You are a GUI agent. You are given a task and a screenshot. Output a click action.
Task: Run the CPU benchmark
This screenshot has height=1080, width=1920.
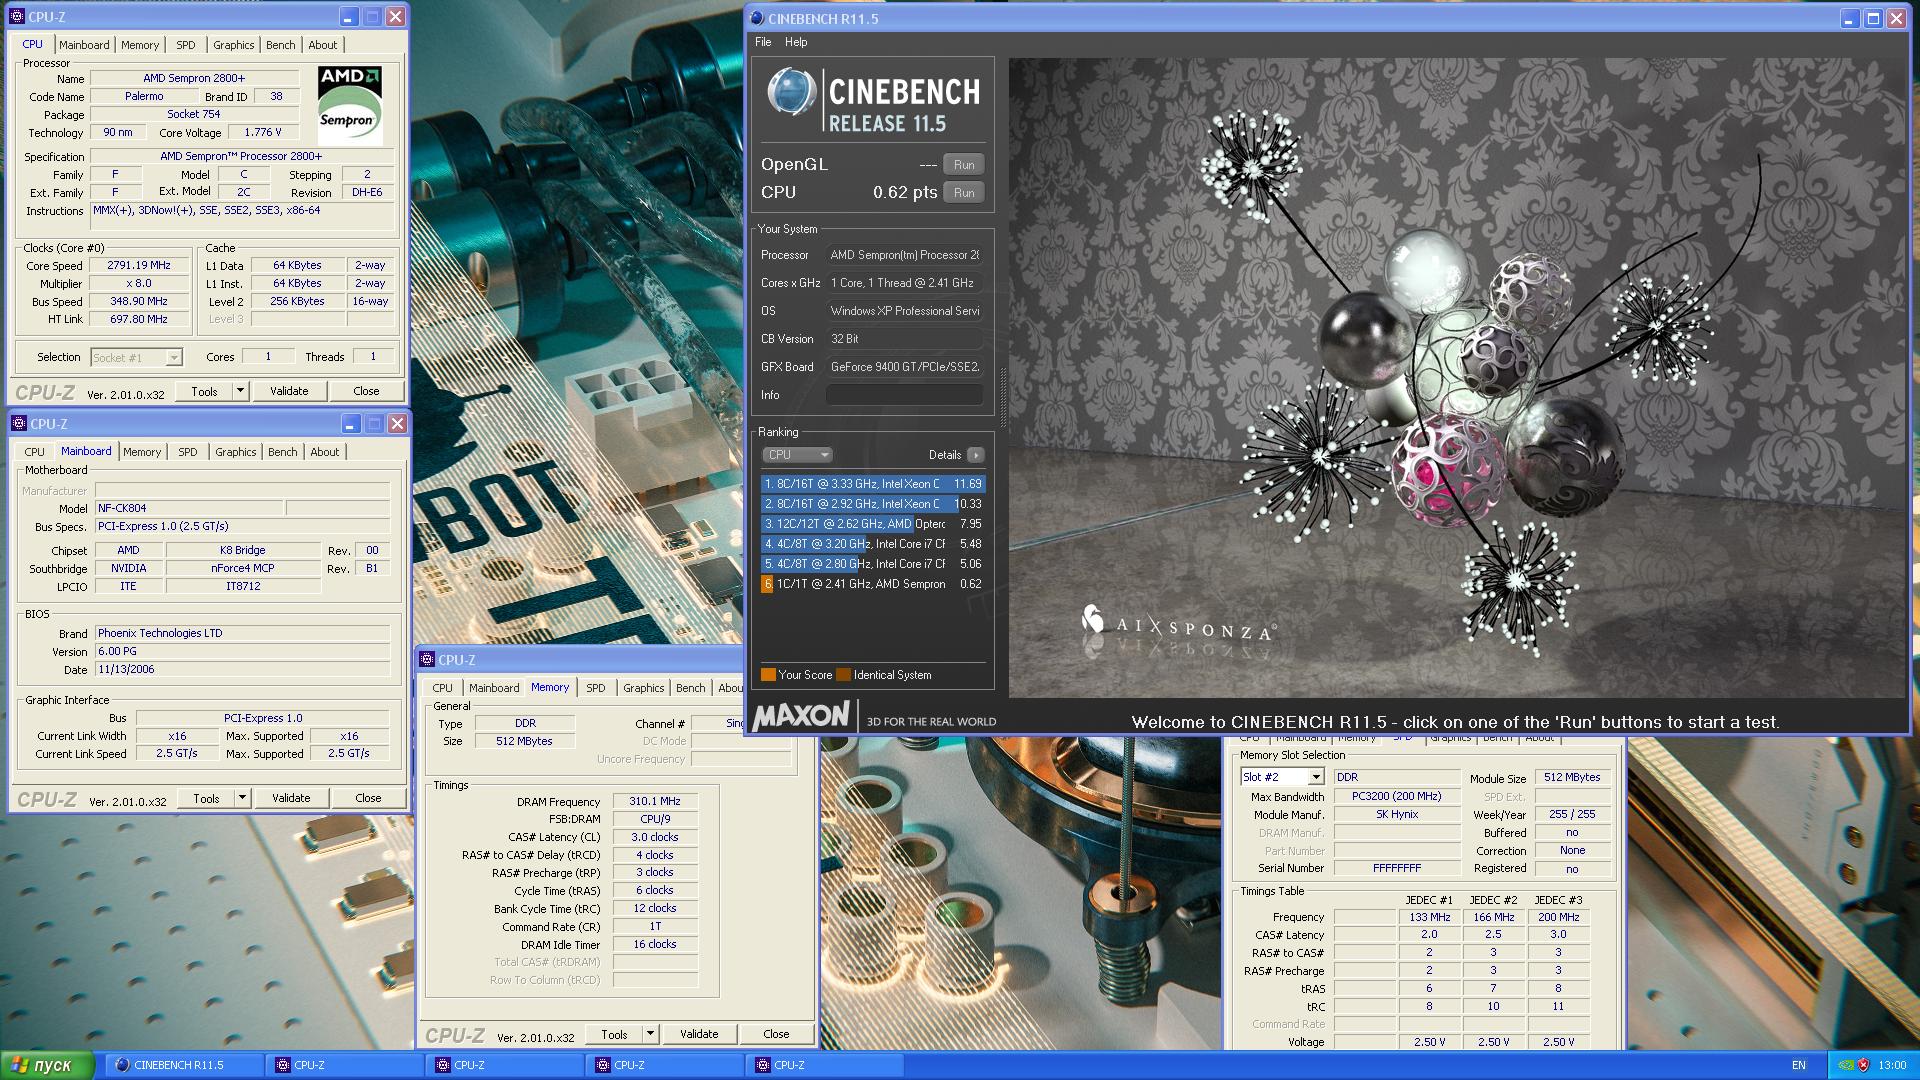(964, 193)
